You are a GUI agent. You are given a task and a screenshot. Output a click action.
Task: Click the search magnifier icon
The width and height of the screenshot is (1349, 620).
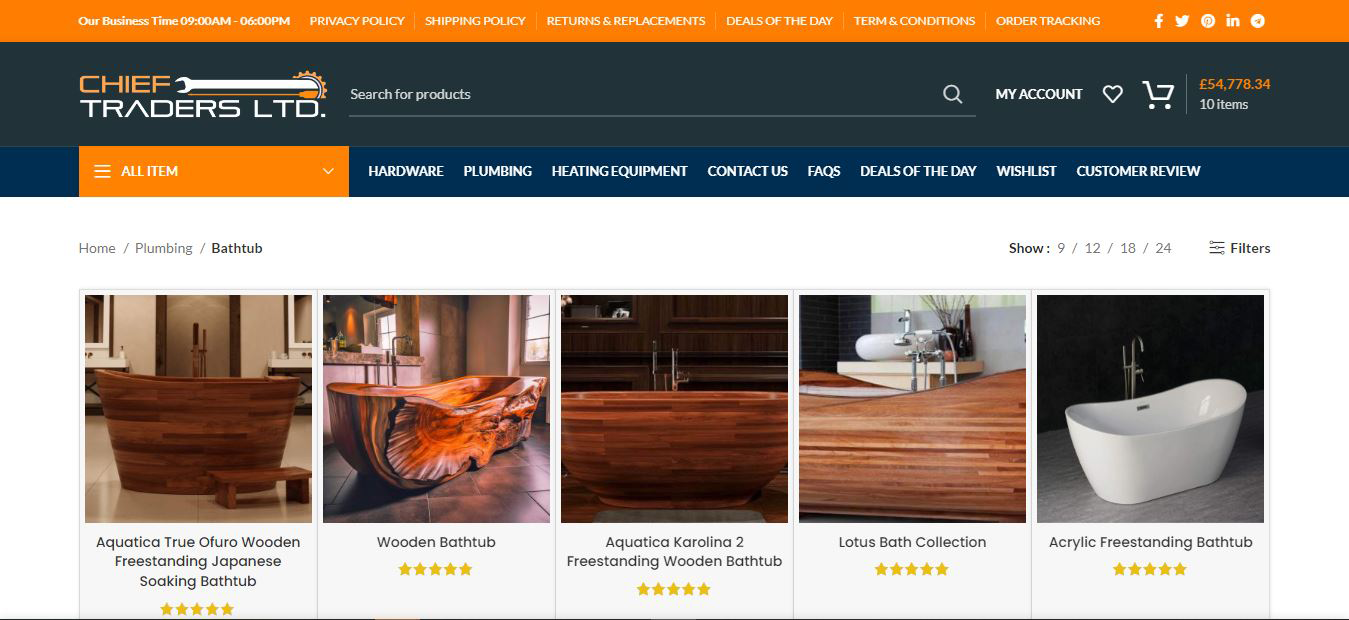click(952, 94)
